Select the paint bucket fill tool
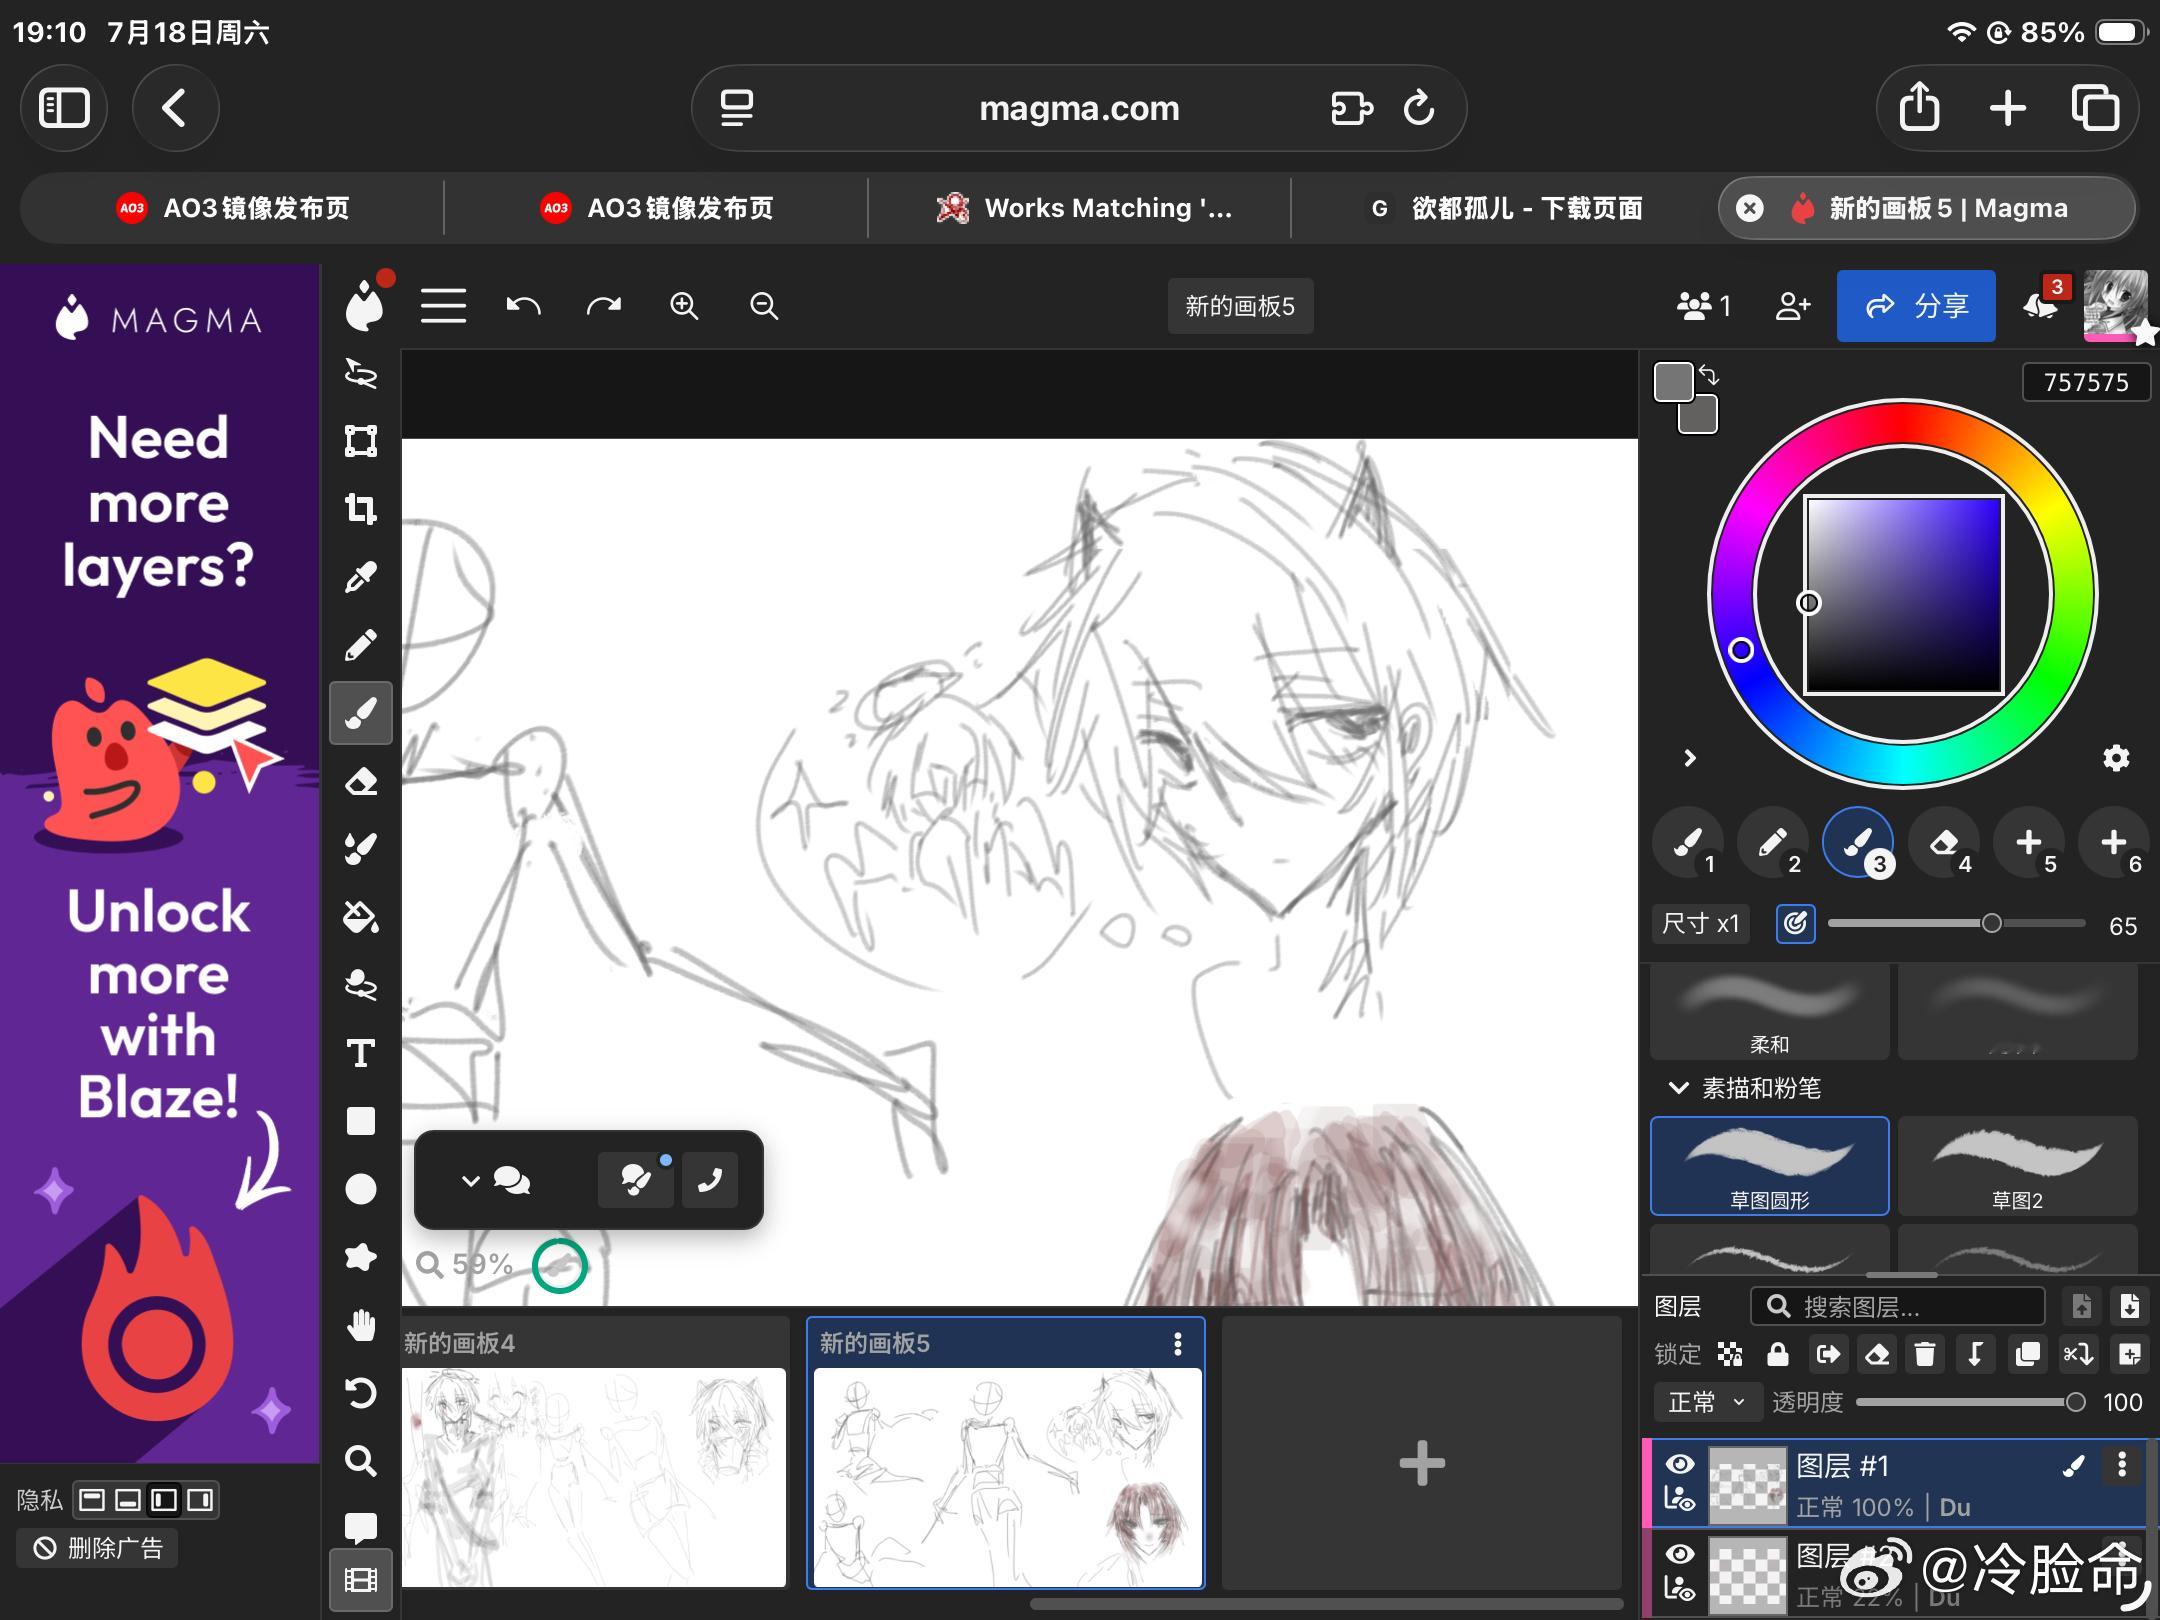Viewport: 2160px width, 1620px height. click(361, 917)
